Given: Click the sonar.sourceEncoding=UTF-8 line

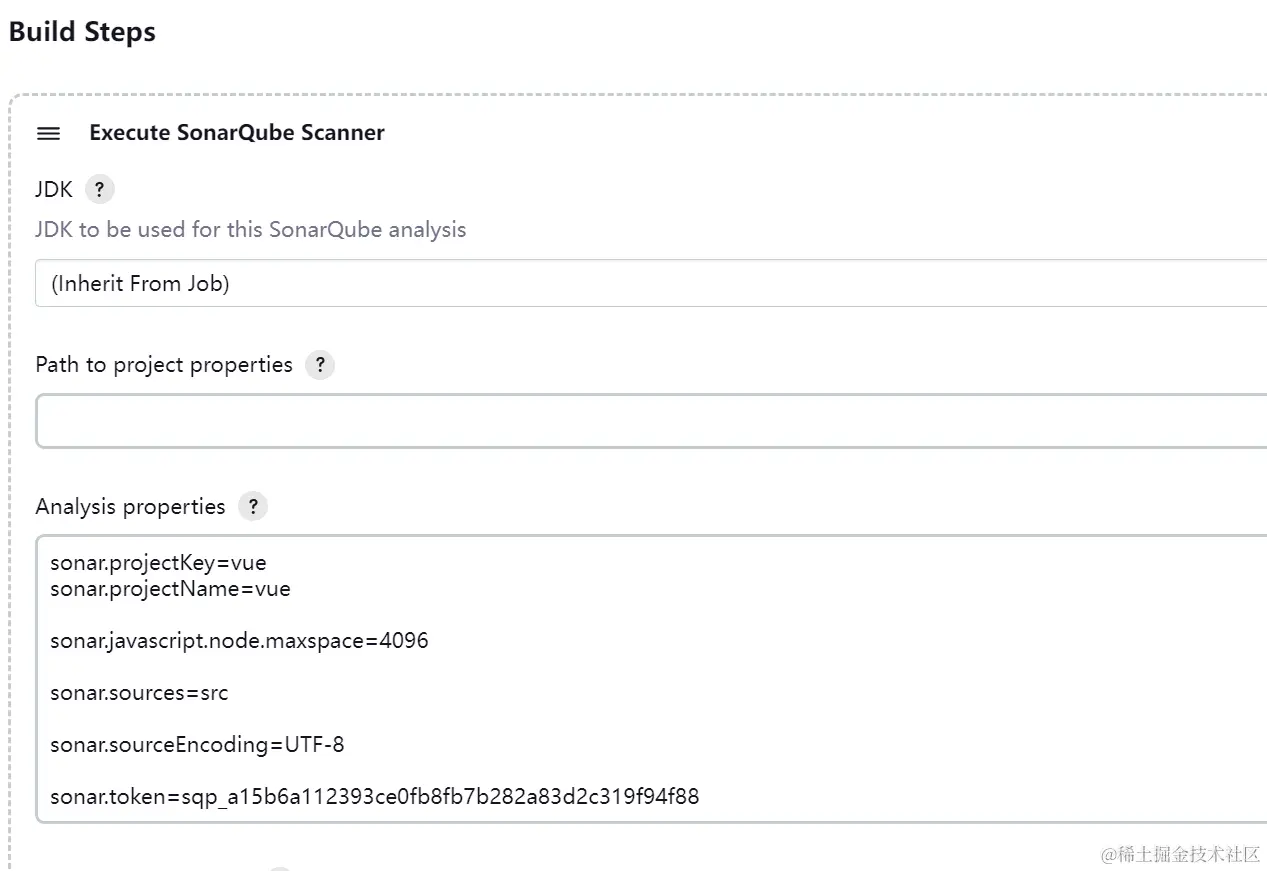Looking at the screenshot, I should [x=197, y=745].
